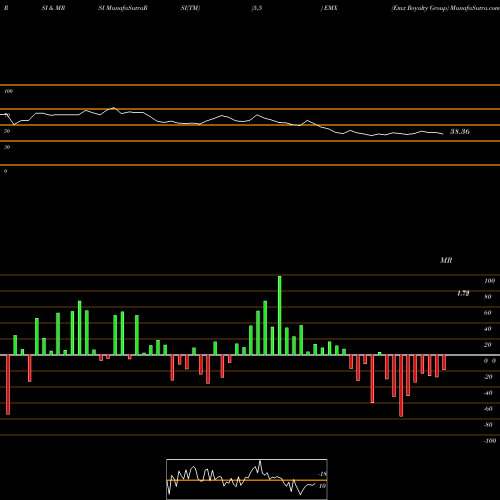Click the 'SI(TM)' header text
Screen dimensions: 500x500
click(190, 8)
